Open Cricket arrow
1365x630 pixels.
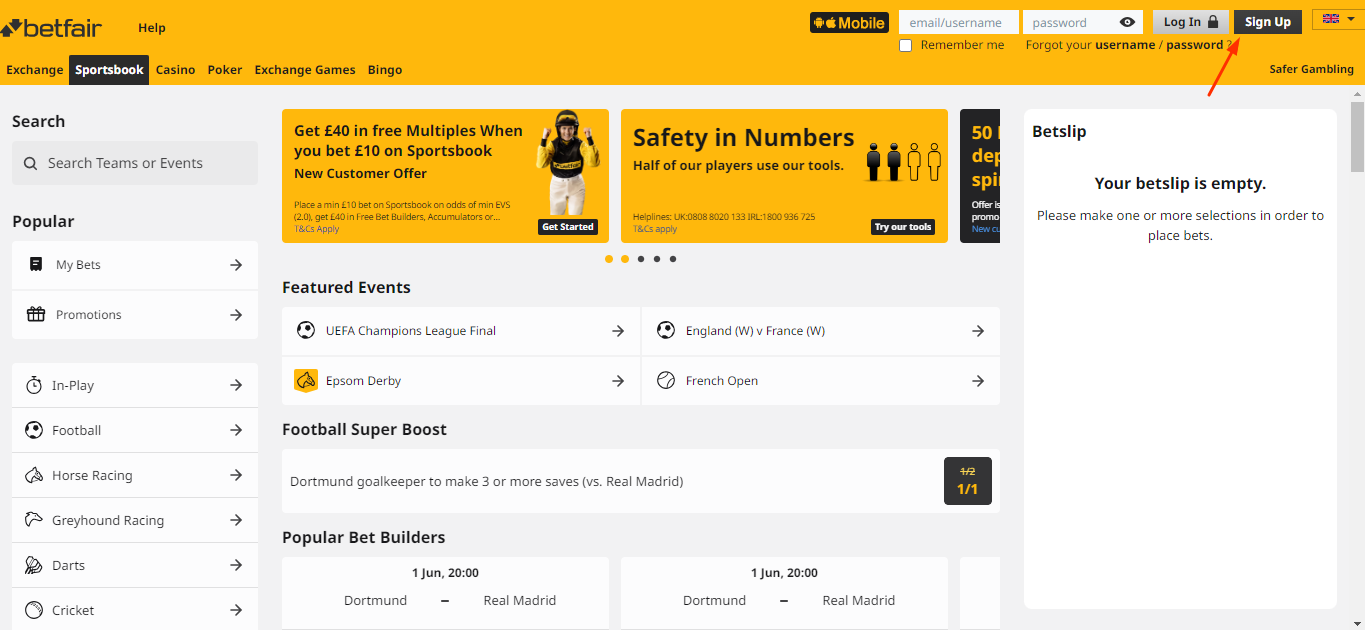[236, 610]
